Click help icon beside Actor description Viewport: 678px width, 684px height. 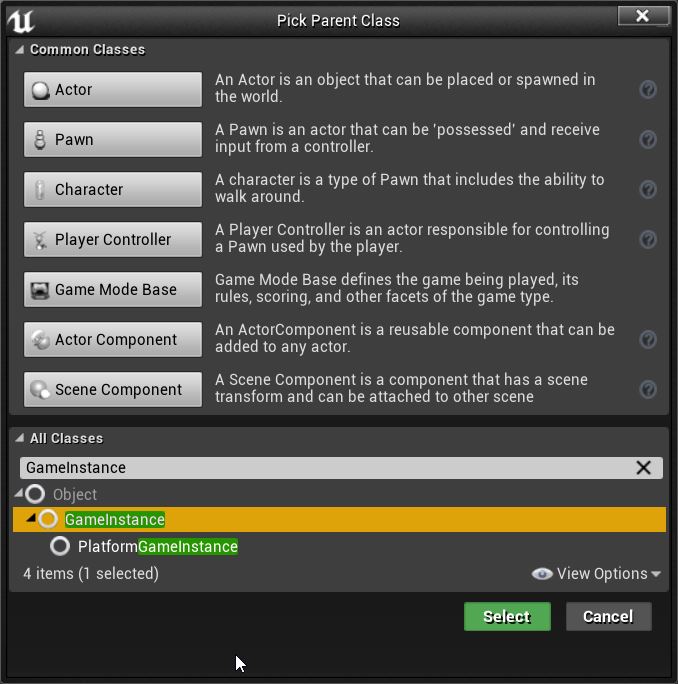pyautogui.click(x=648, y=90)
